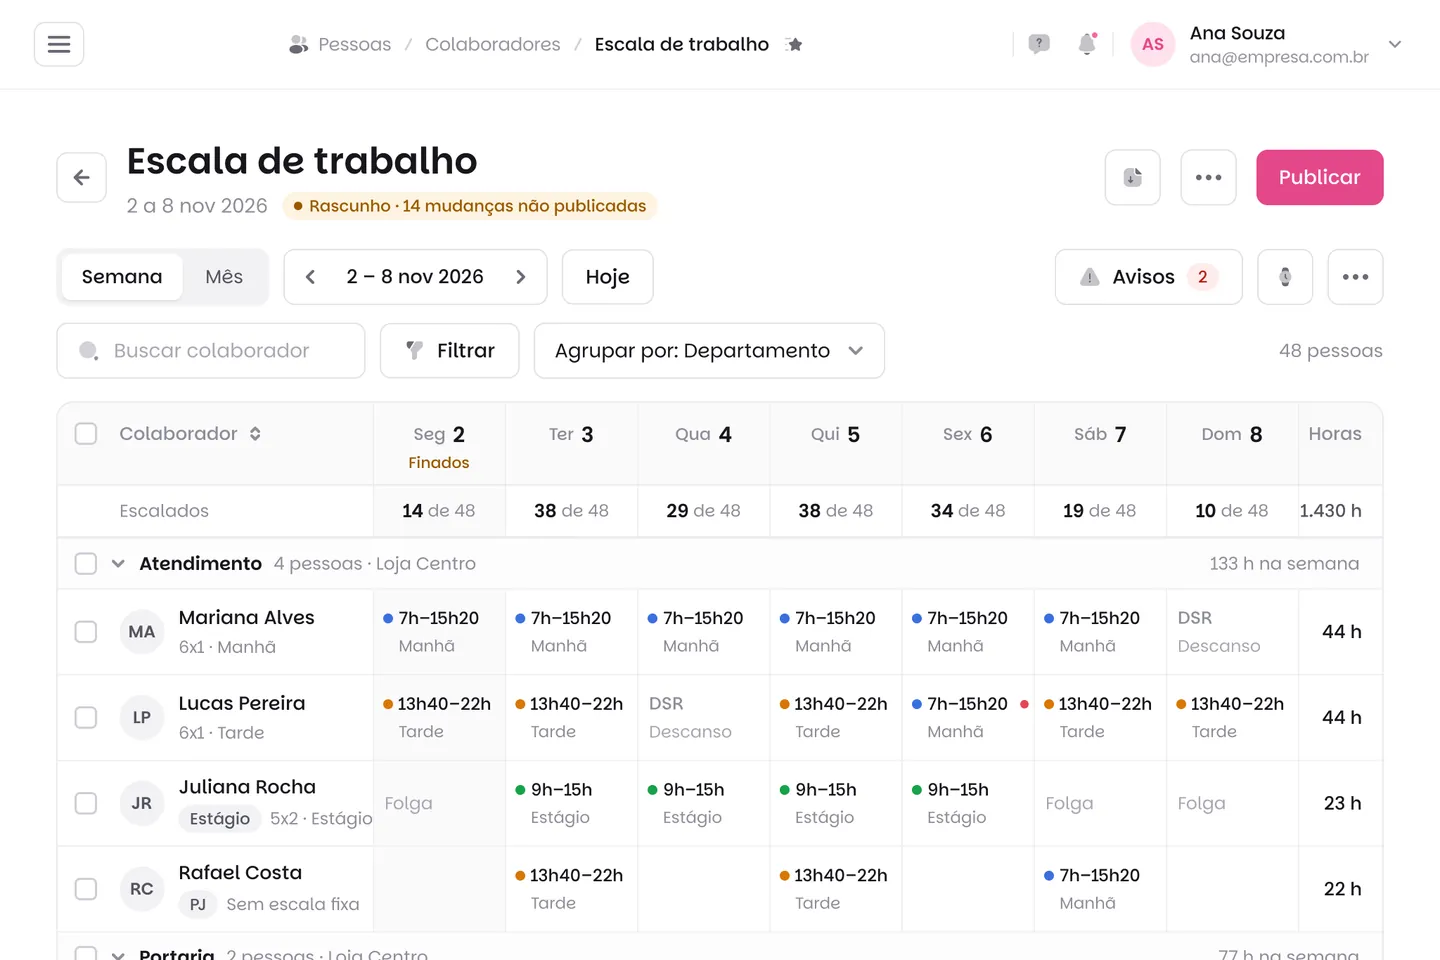Open more options next to Publicar
1440x960 pixels.
click(1209, 177)
